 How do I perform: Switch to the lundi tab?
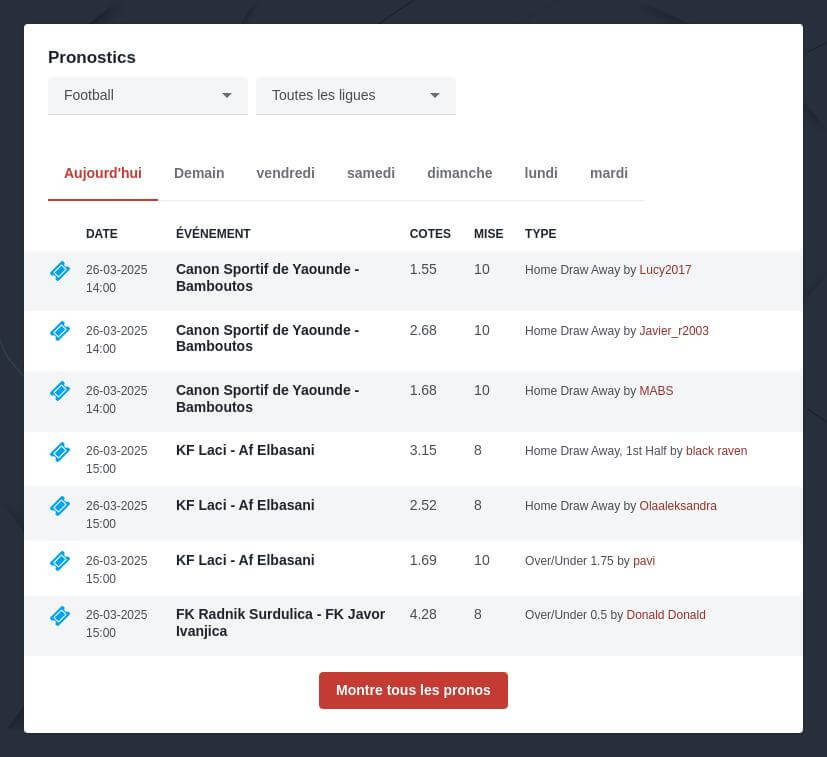pyautogui.click(x=541, y=173)
